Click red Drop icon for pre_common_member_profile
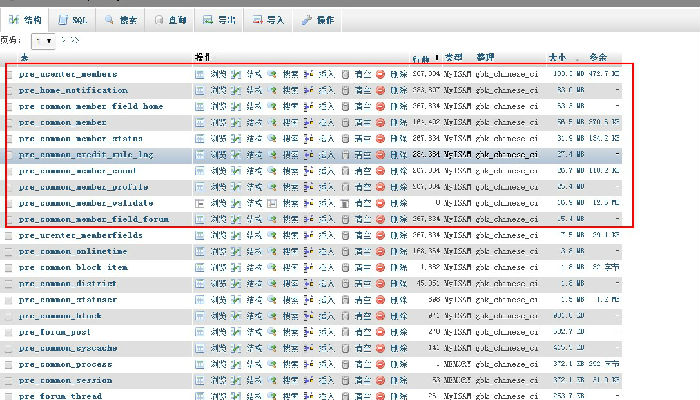 tap(381, 187)
